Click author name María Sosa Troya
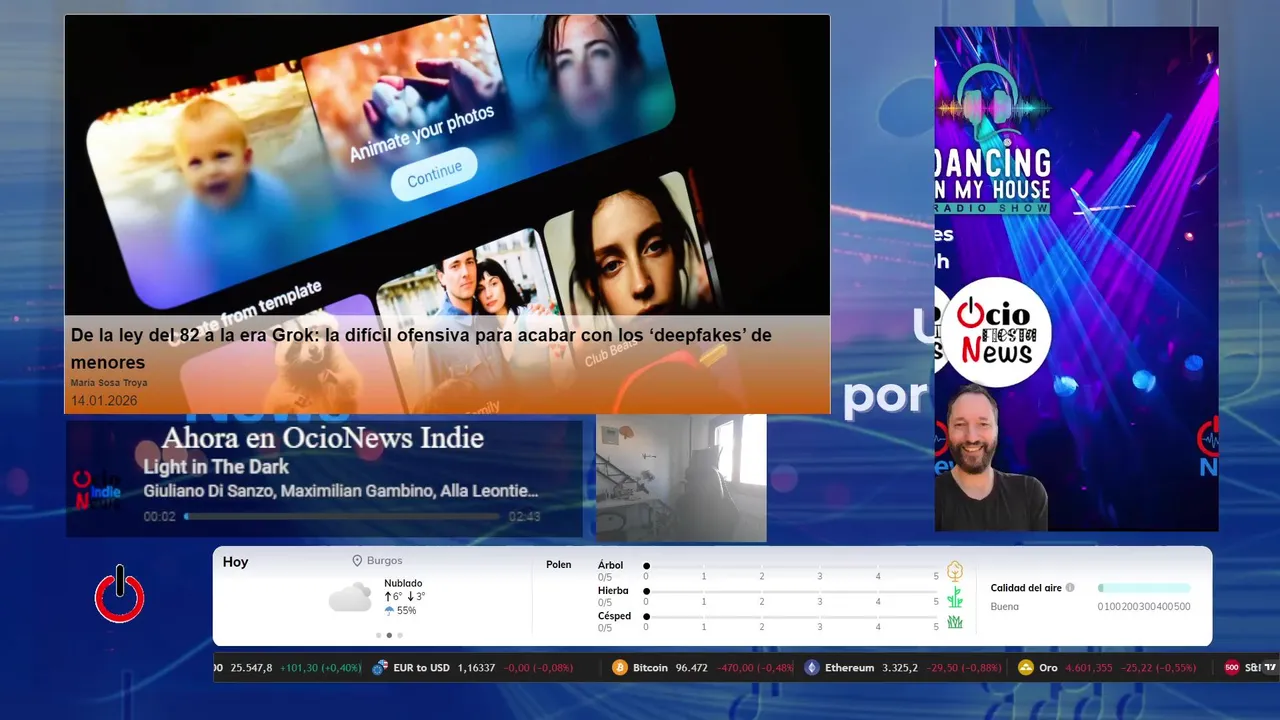1280x720 pixels. [x=109, y=383]
